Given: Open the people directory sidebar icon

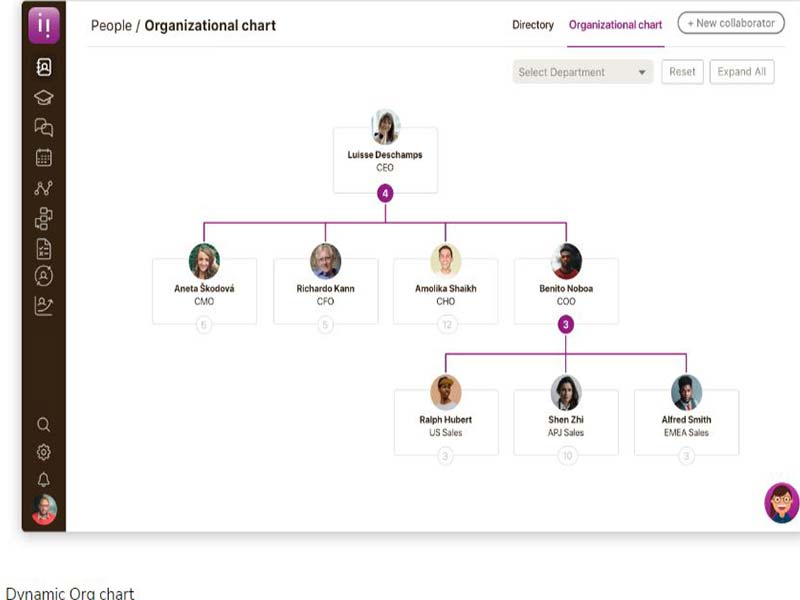Looking at the screenshot, I should point(43,68).
